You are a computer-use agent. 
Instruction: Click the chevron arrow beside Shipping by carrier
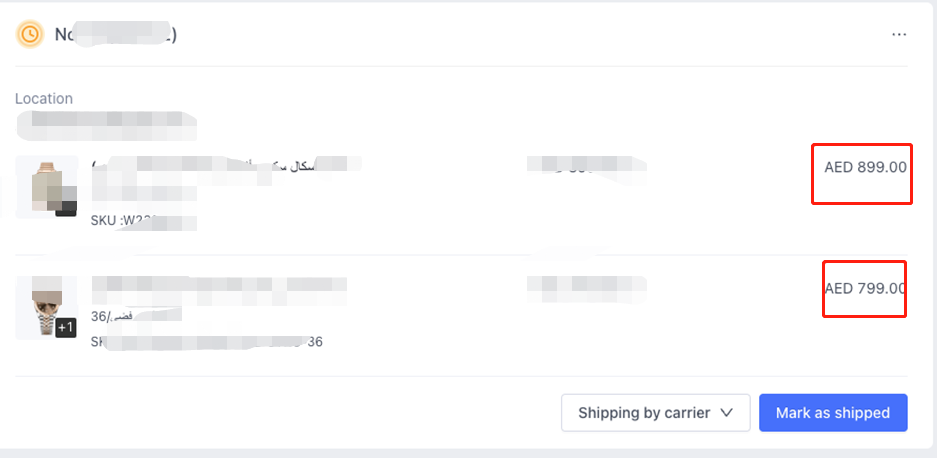[726, 413]
